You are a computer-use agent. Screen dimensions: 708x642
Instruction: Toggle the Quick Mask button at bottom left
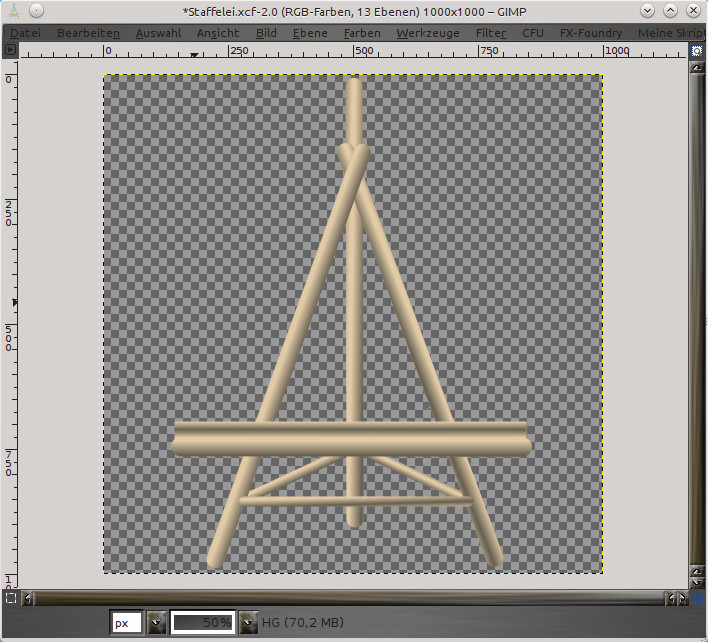tap(10, 598)
